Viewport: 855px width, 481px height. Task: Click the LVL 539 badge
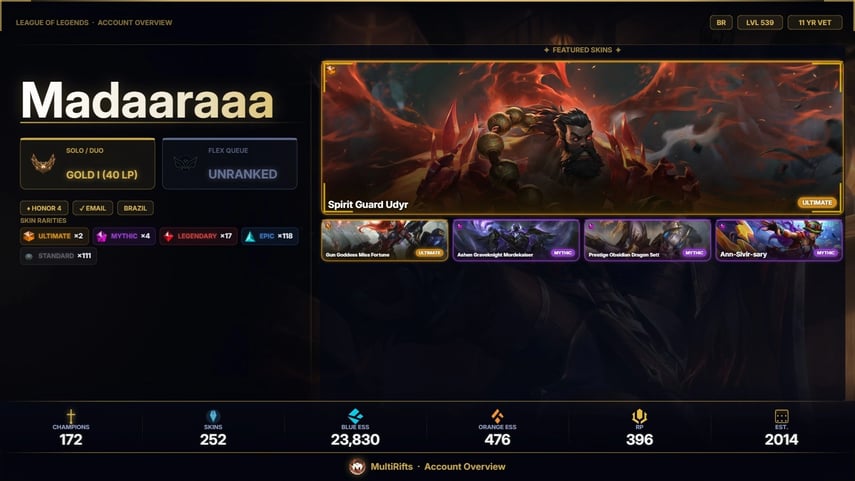click(760, 22)
